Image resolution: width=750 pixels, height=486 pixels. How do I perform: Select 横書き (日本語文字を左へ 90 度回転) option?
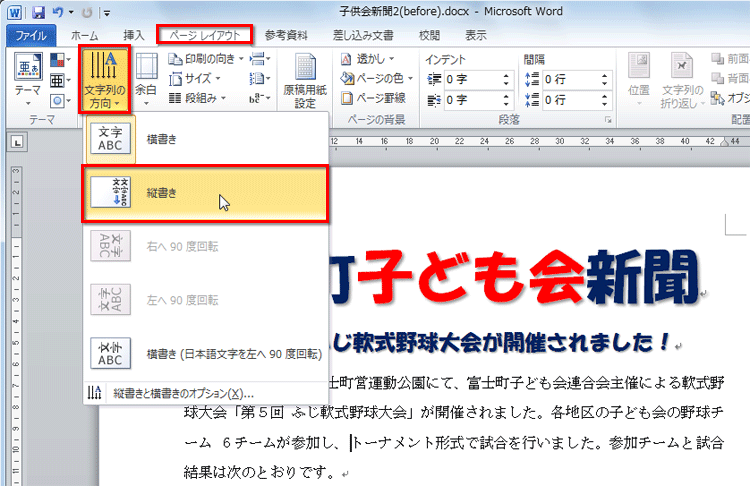coord(205,354)
